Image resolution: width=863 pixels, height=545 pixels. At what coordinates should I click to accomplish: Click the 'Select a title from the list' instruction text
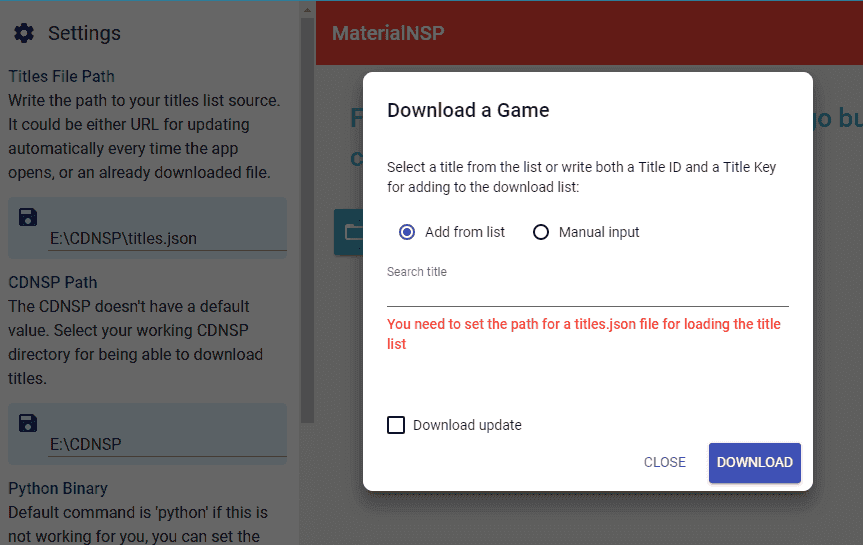pyautogui.click(x=582, y=177)
